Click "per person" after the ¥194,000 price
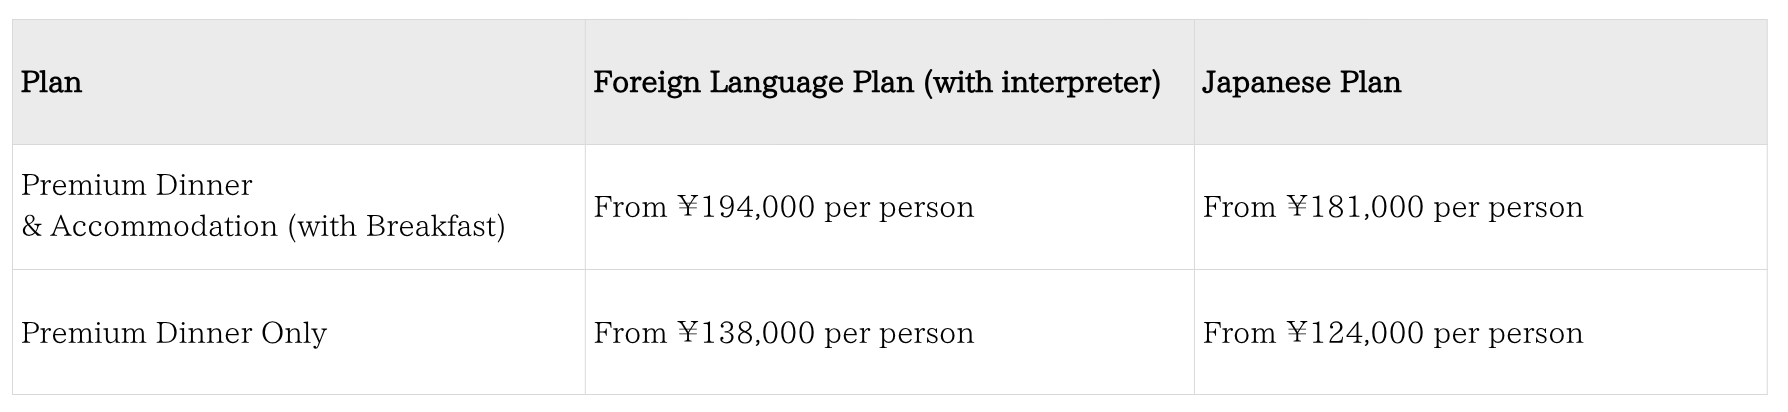The image size is (1788, 412). pyautogui.click(x=899, y=207)
